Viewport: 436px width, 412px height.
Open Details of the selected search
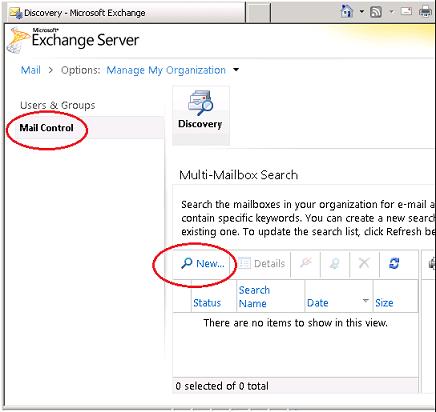coord(262,264)
